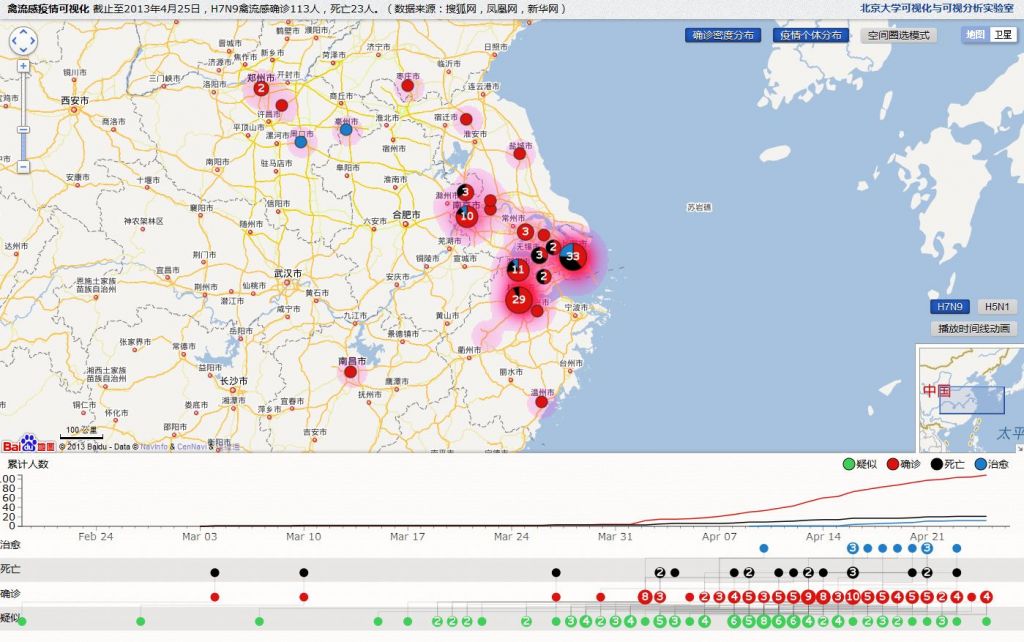Select the 地图 map view tab
The height and width of the screenshot is (642, 1024).
[x=975, y=35]
